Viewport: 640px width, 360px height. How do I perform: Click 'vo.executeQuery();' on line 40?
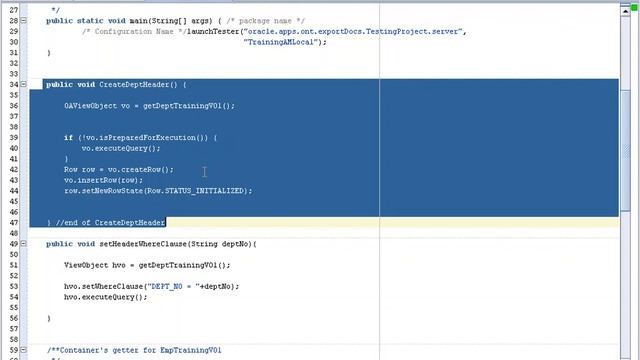[x=121, y=148]
